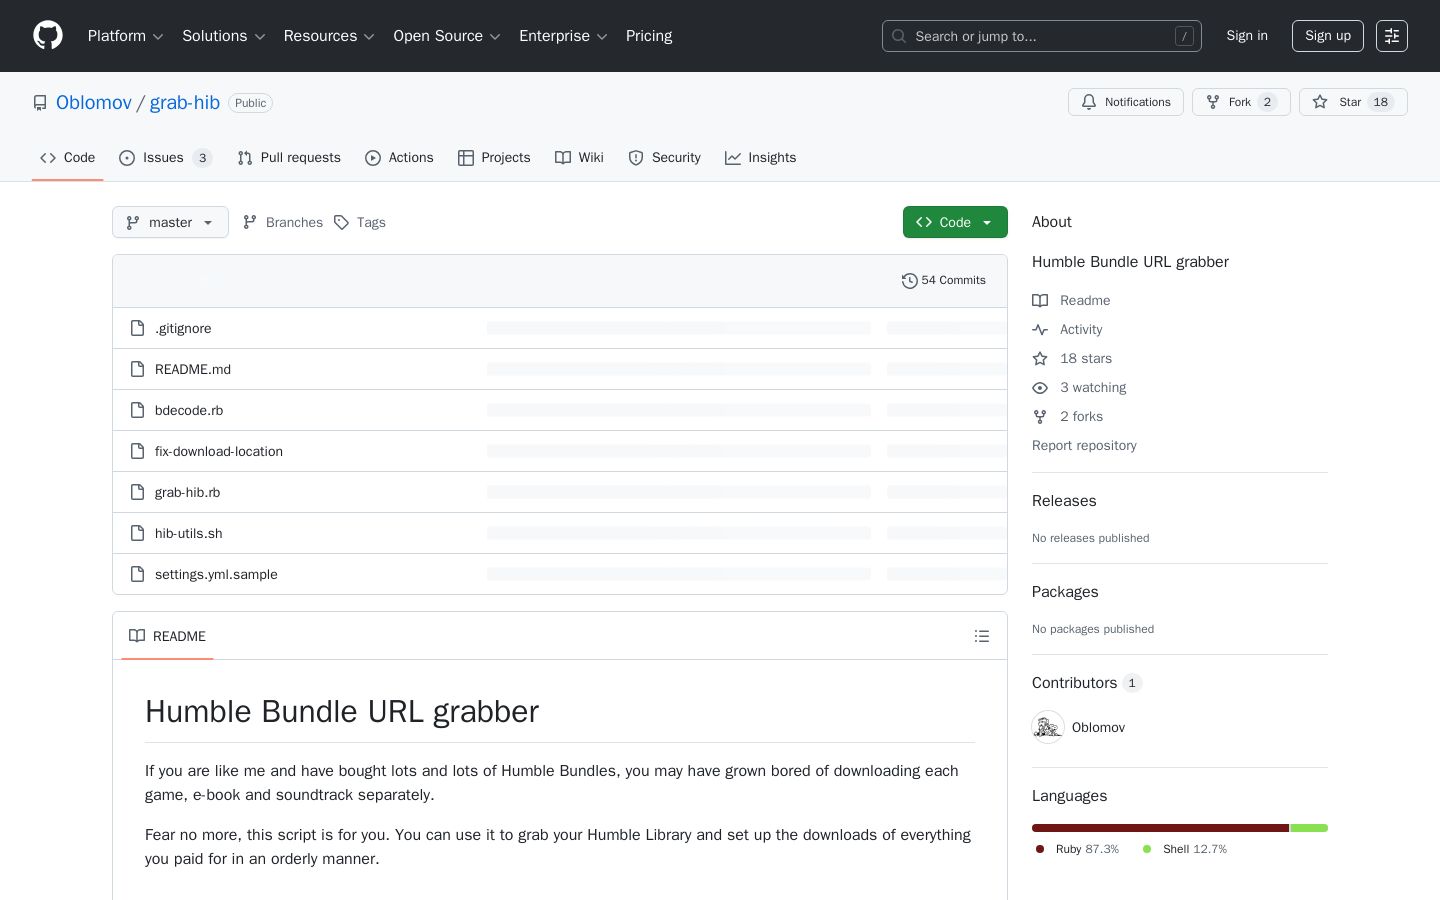Switch to the Actions tab

[x=399, y=158]
